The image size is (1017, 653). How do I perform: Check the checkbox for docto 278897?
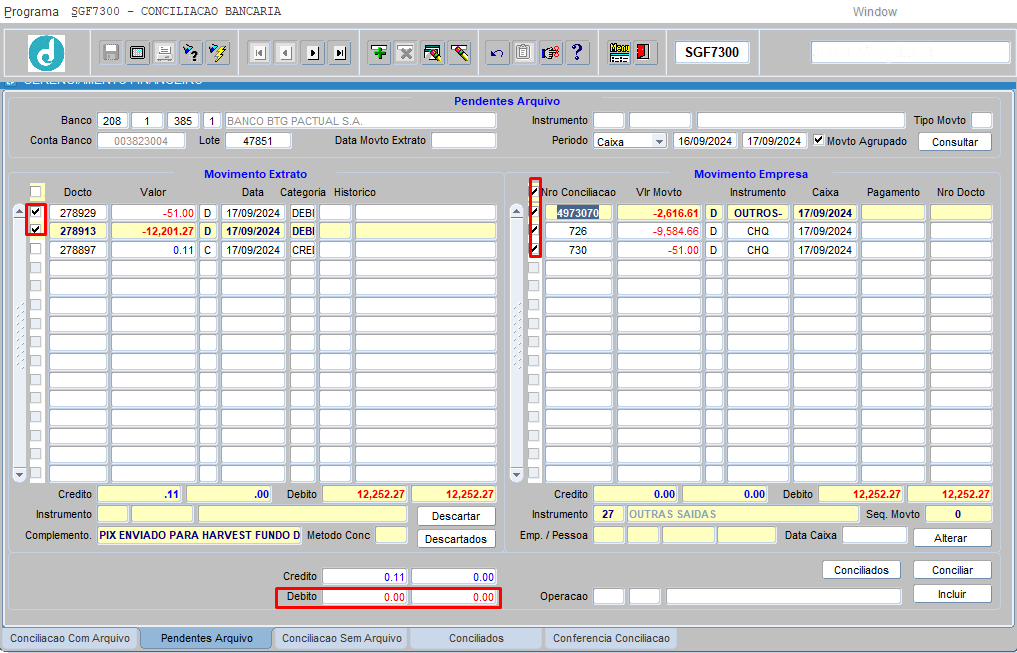(x=36, y=248)
